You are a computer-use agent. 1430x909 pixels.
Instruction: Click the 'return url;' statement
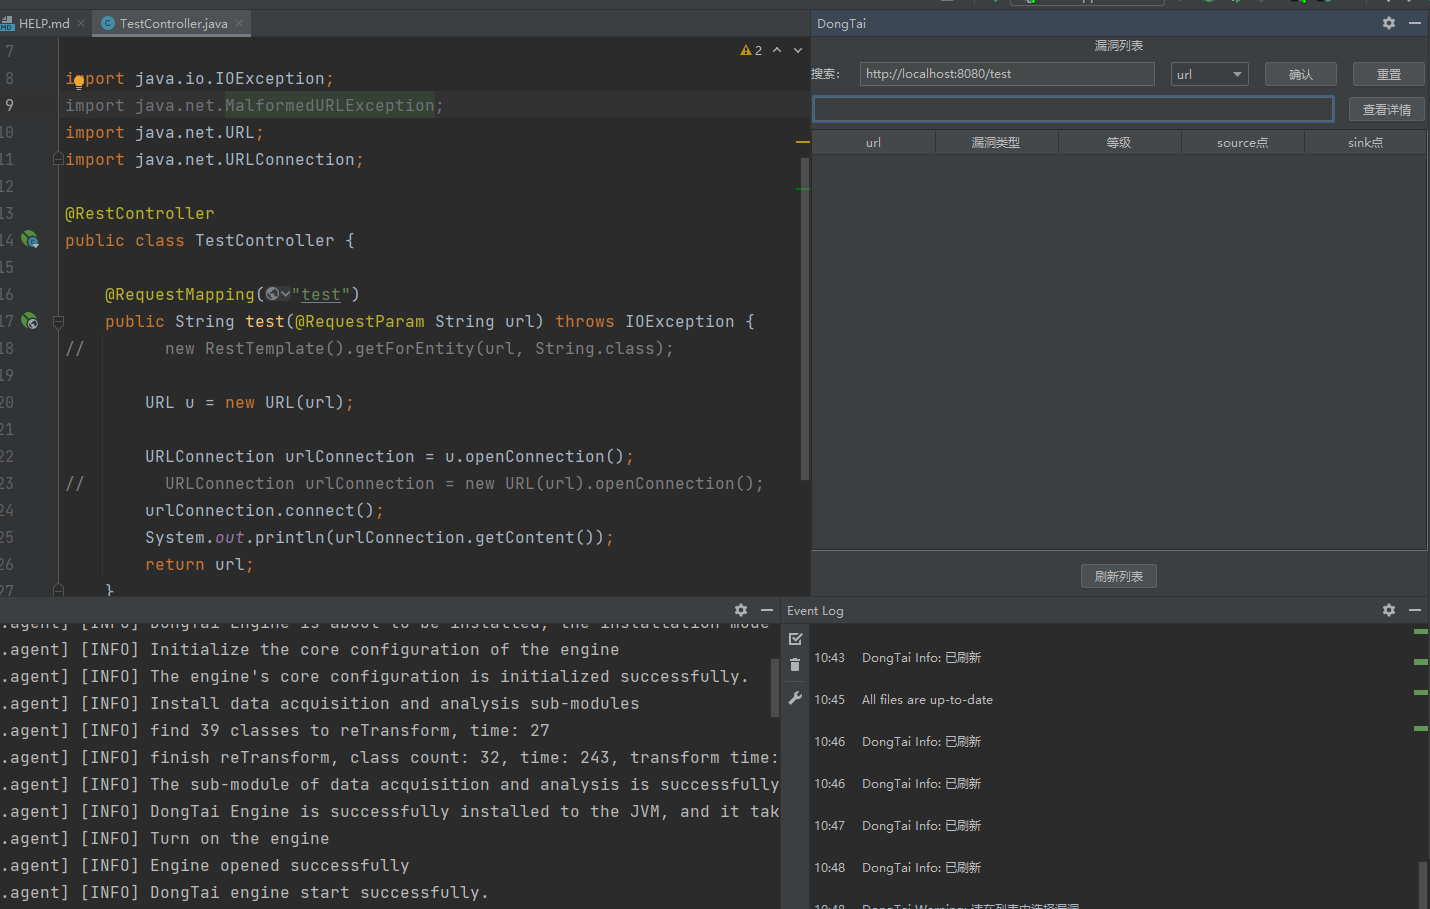(199, 564)
